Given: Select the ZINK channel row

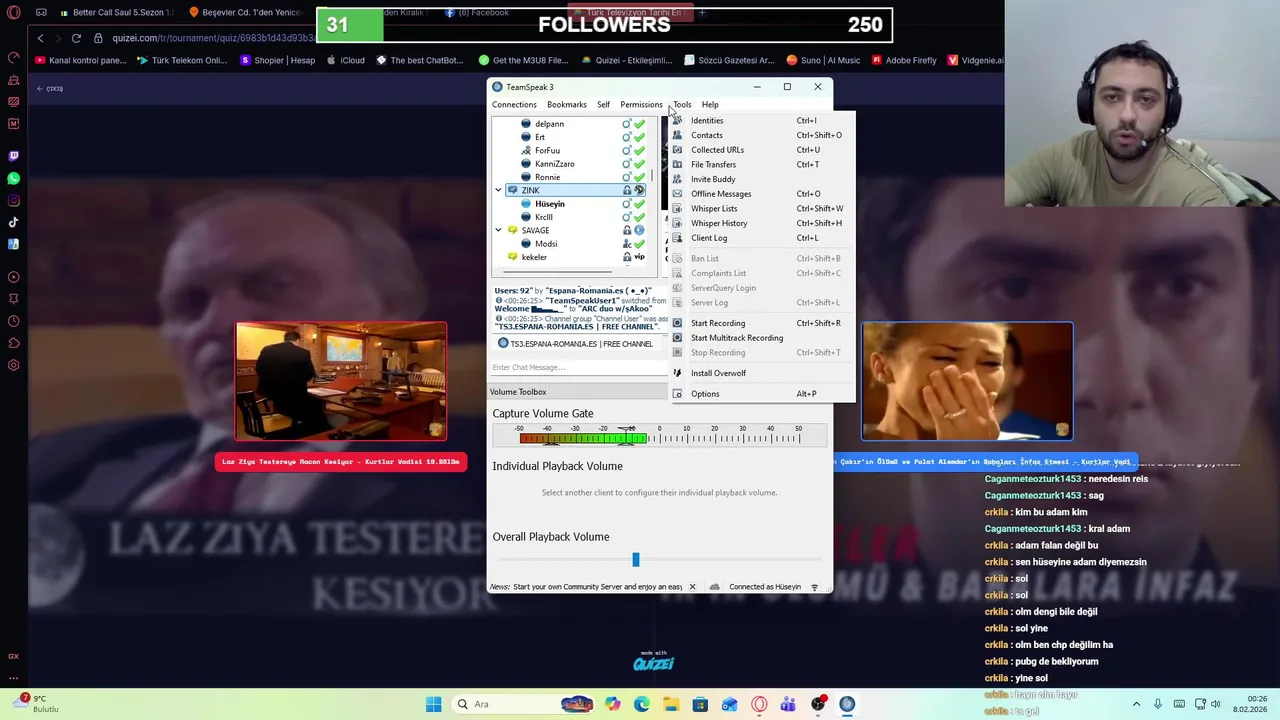Looking at the screenshot, I should click(x=575, y=190).
